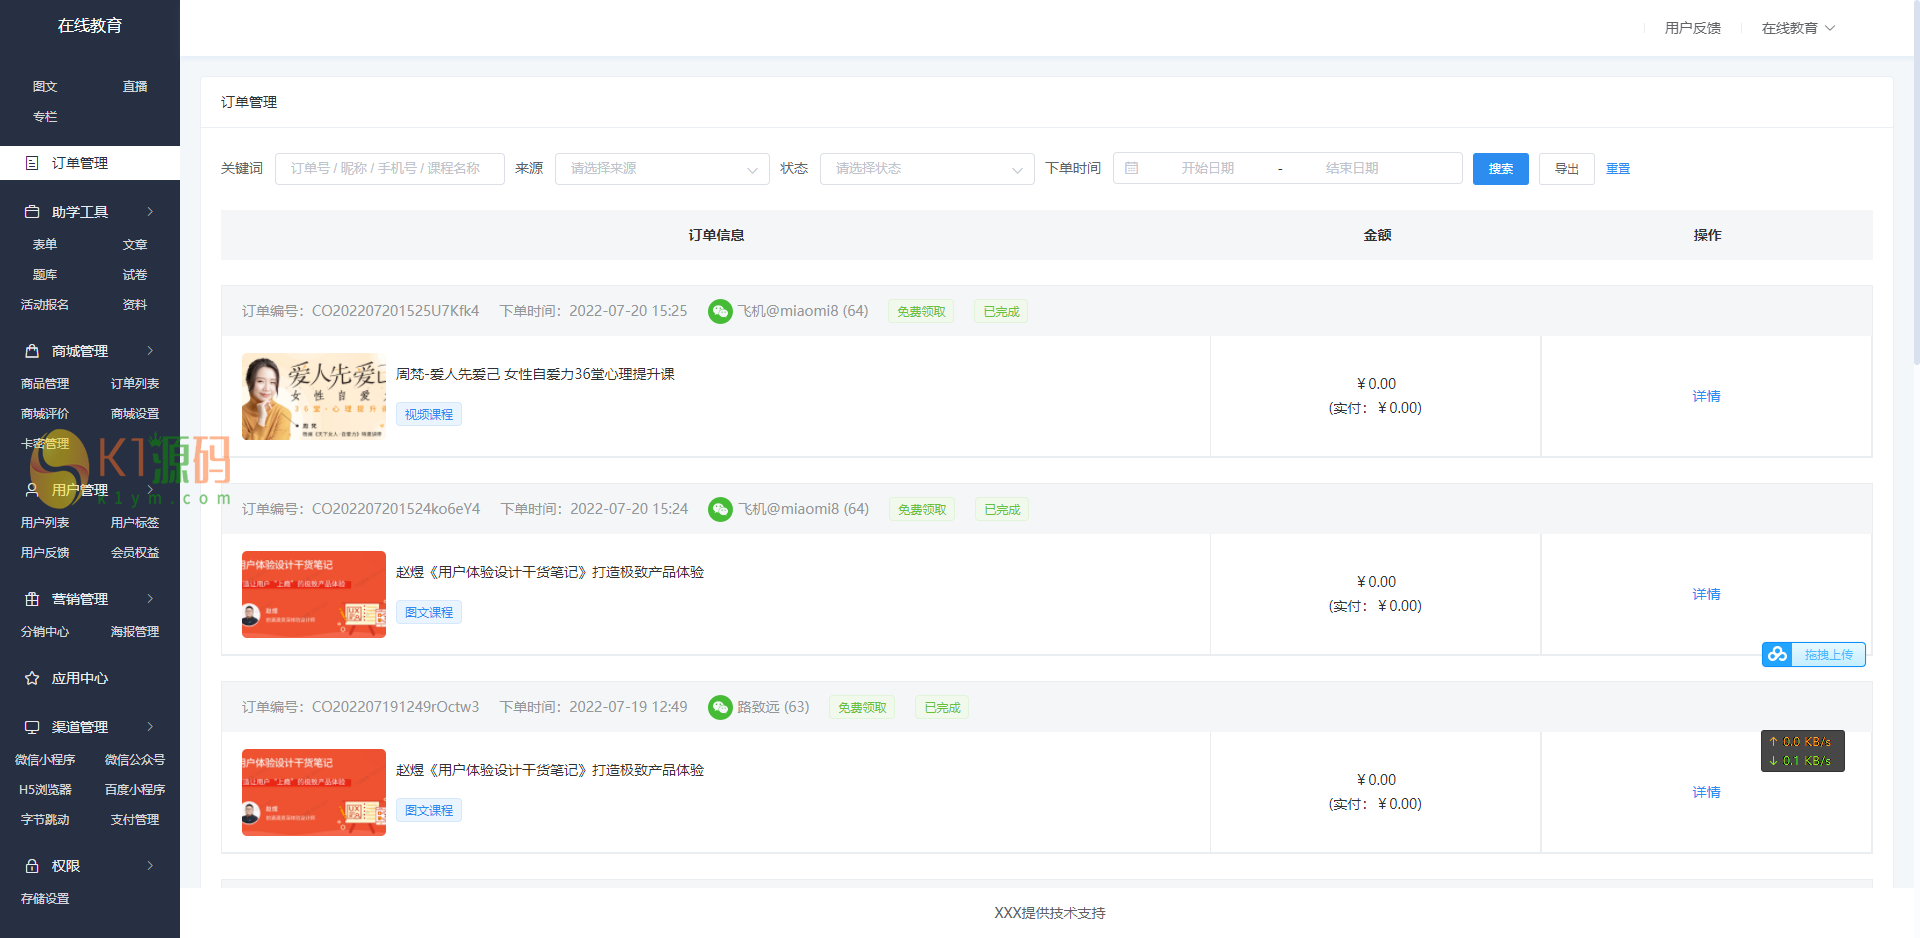Go to 用户列表 in the sidebar
This screenshot has height=938, width=1920.
click(45, 522)
